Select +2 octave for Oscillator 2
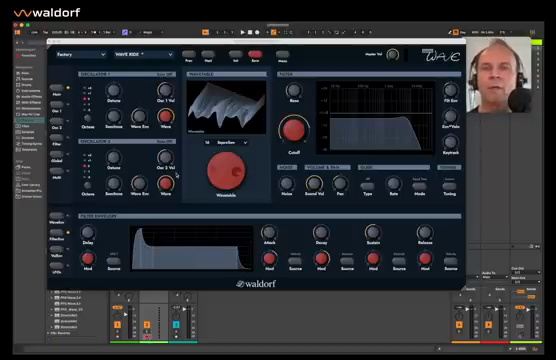 point(87,155)
